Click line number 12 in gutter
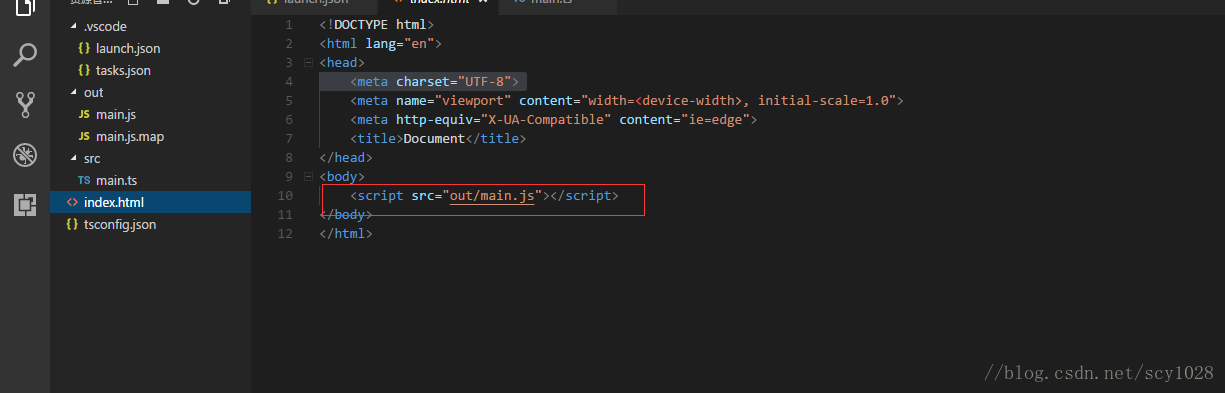The height and width of the screenshot is (393, 1225). [286, 233]
